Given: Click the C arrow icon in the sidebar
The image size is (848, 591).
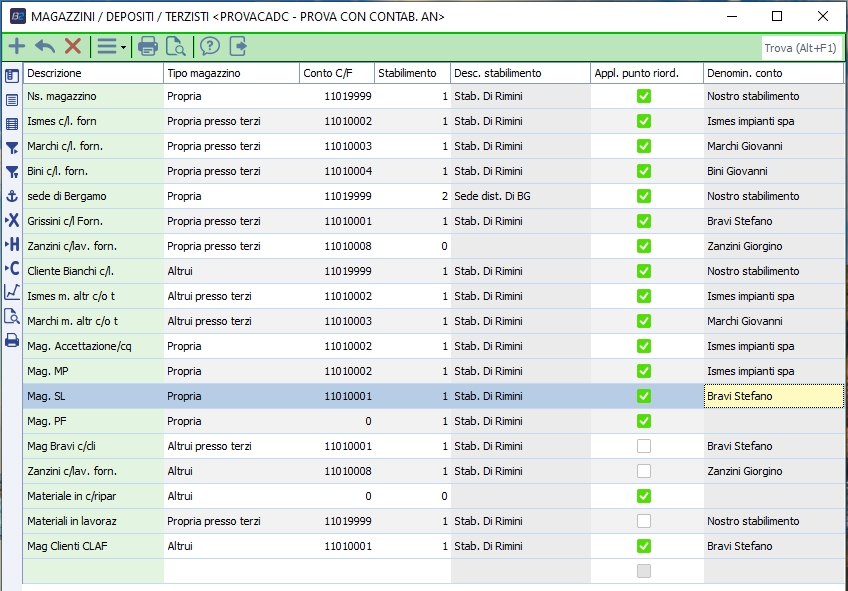Looking at the screenshot, I should coord(12,268).
